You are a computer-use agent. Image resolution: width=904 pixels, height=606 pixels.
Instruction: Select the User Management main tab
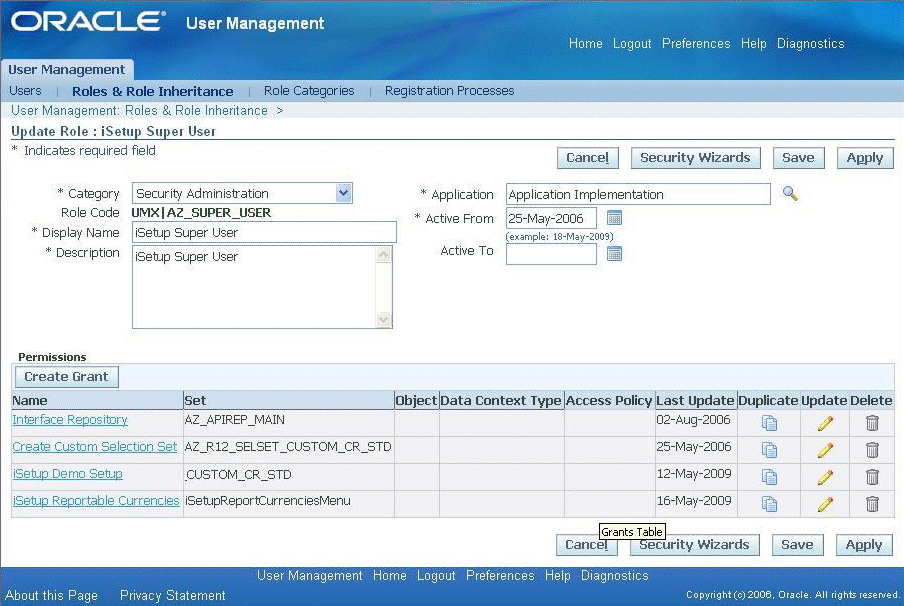click(x=67, y=70)
